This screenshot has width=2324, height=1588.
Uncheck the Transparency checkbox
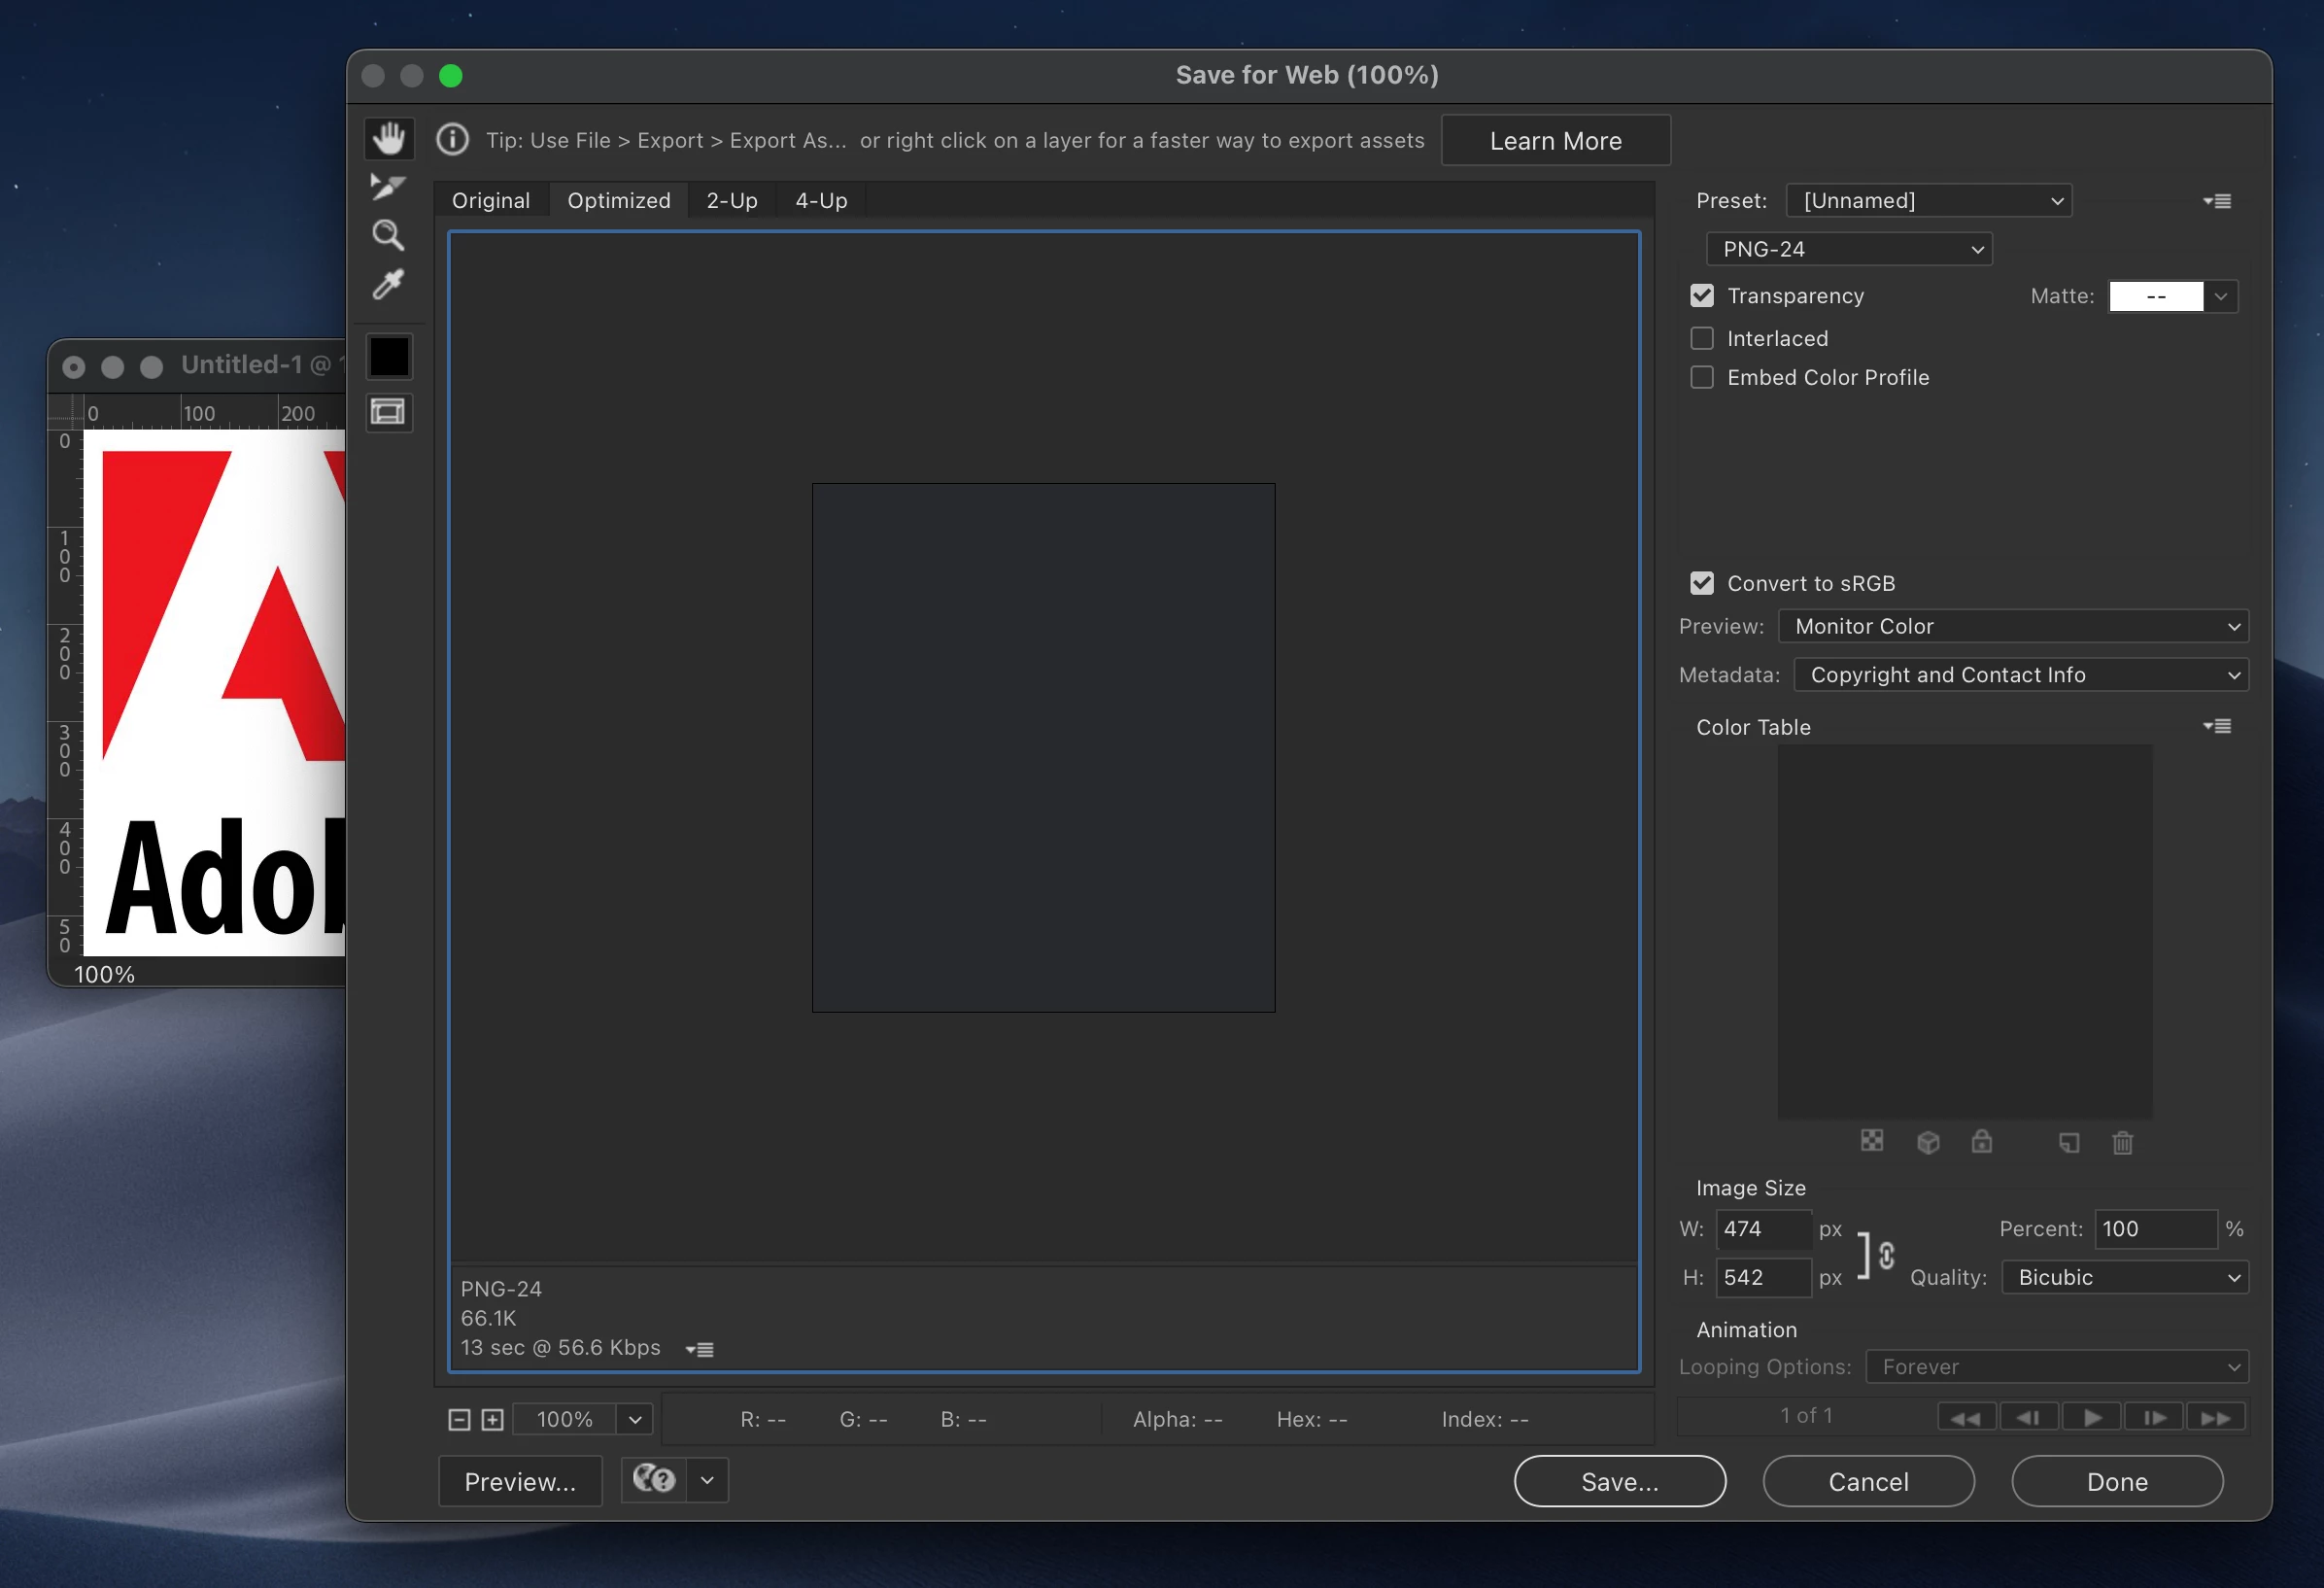pos(1702,296)
